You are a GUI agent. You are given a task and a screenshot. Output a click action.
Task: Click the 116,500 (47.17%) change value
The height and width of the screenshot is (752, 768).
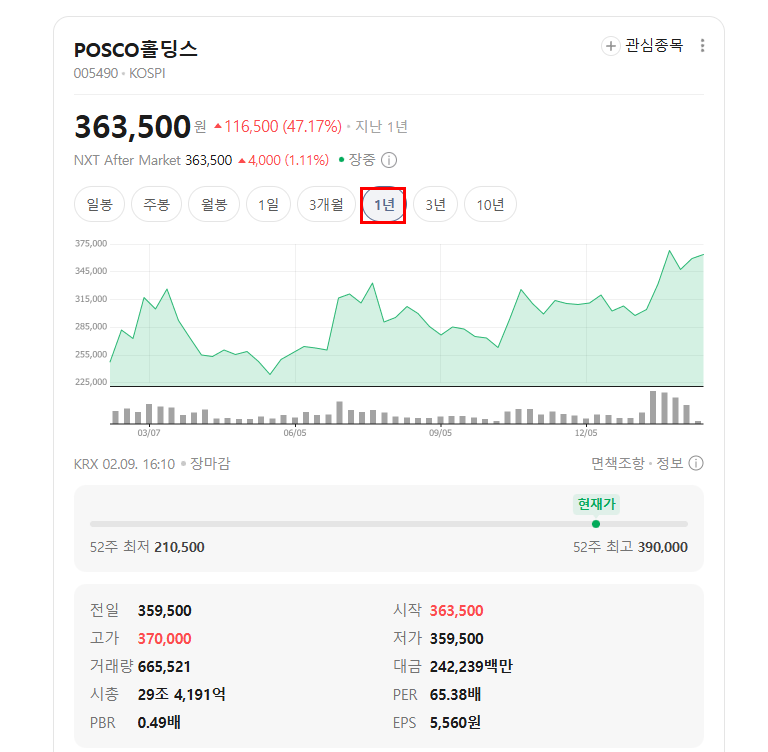point(278,126)
